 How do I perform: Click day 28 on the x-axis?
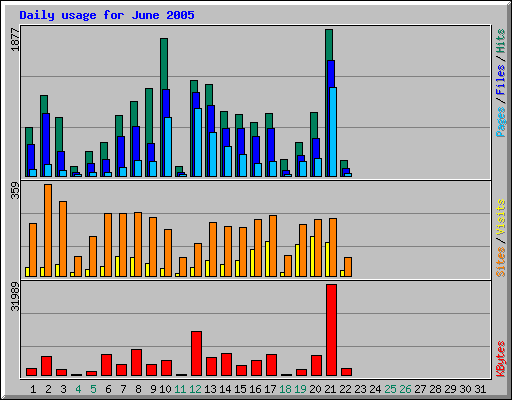[x=435, y=389]
